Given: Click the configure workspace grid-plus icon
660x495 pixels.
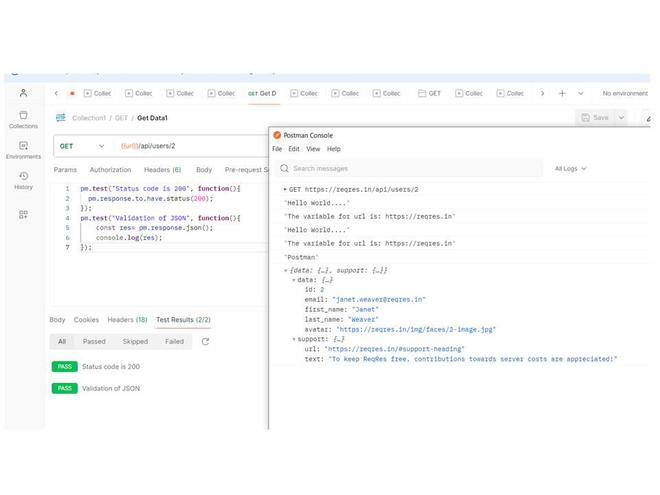Looking at the screenshot, I should tap(23, 215).
